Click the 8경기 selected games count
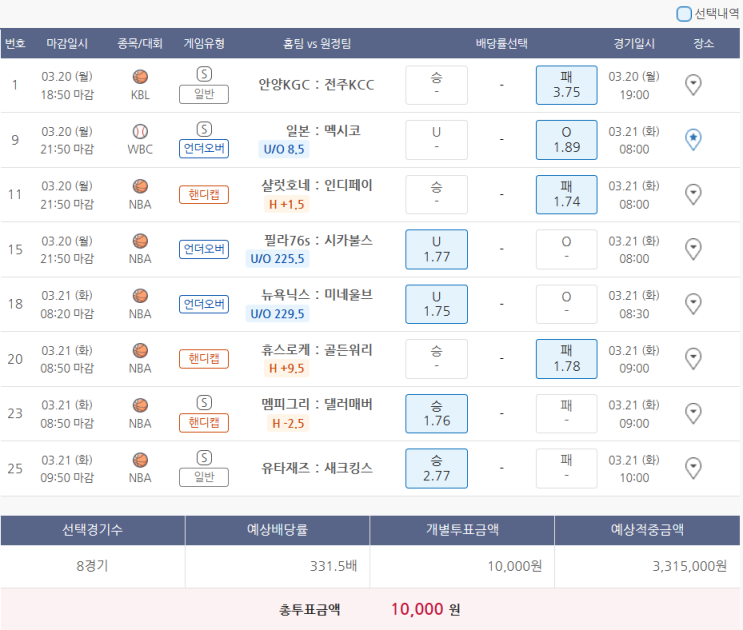743x630 pixels. (92, 566)
